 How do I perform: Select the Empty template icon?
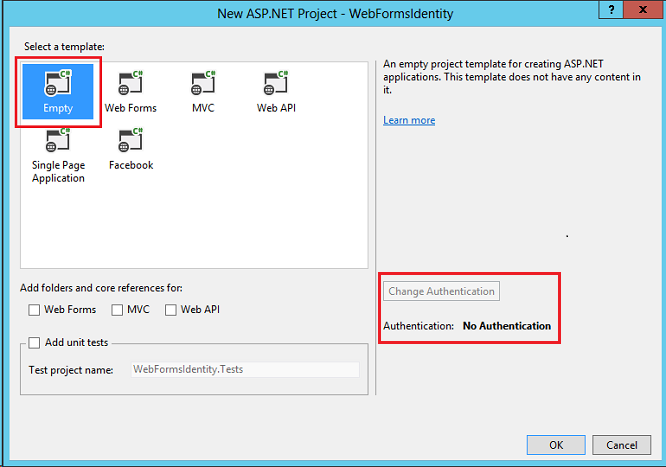coord(58,83)
